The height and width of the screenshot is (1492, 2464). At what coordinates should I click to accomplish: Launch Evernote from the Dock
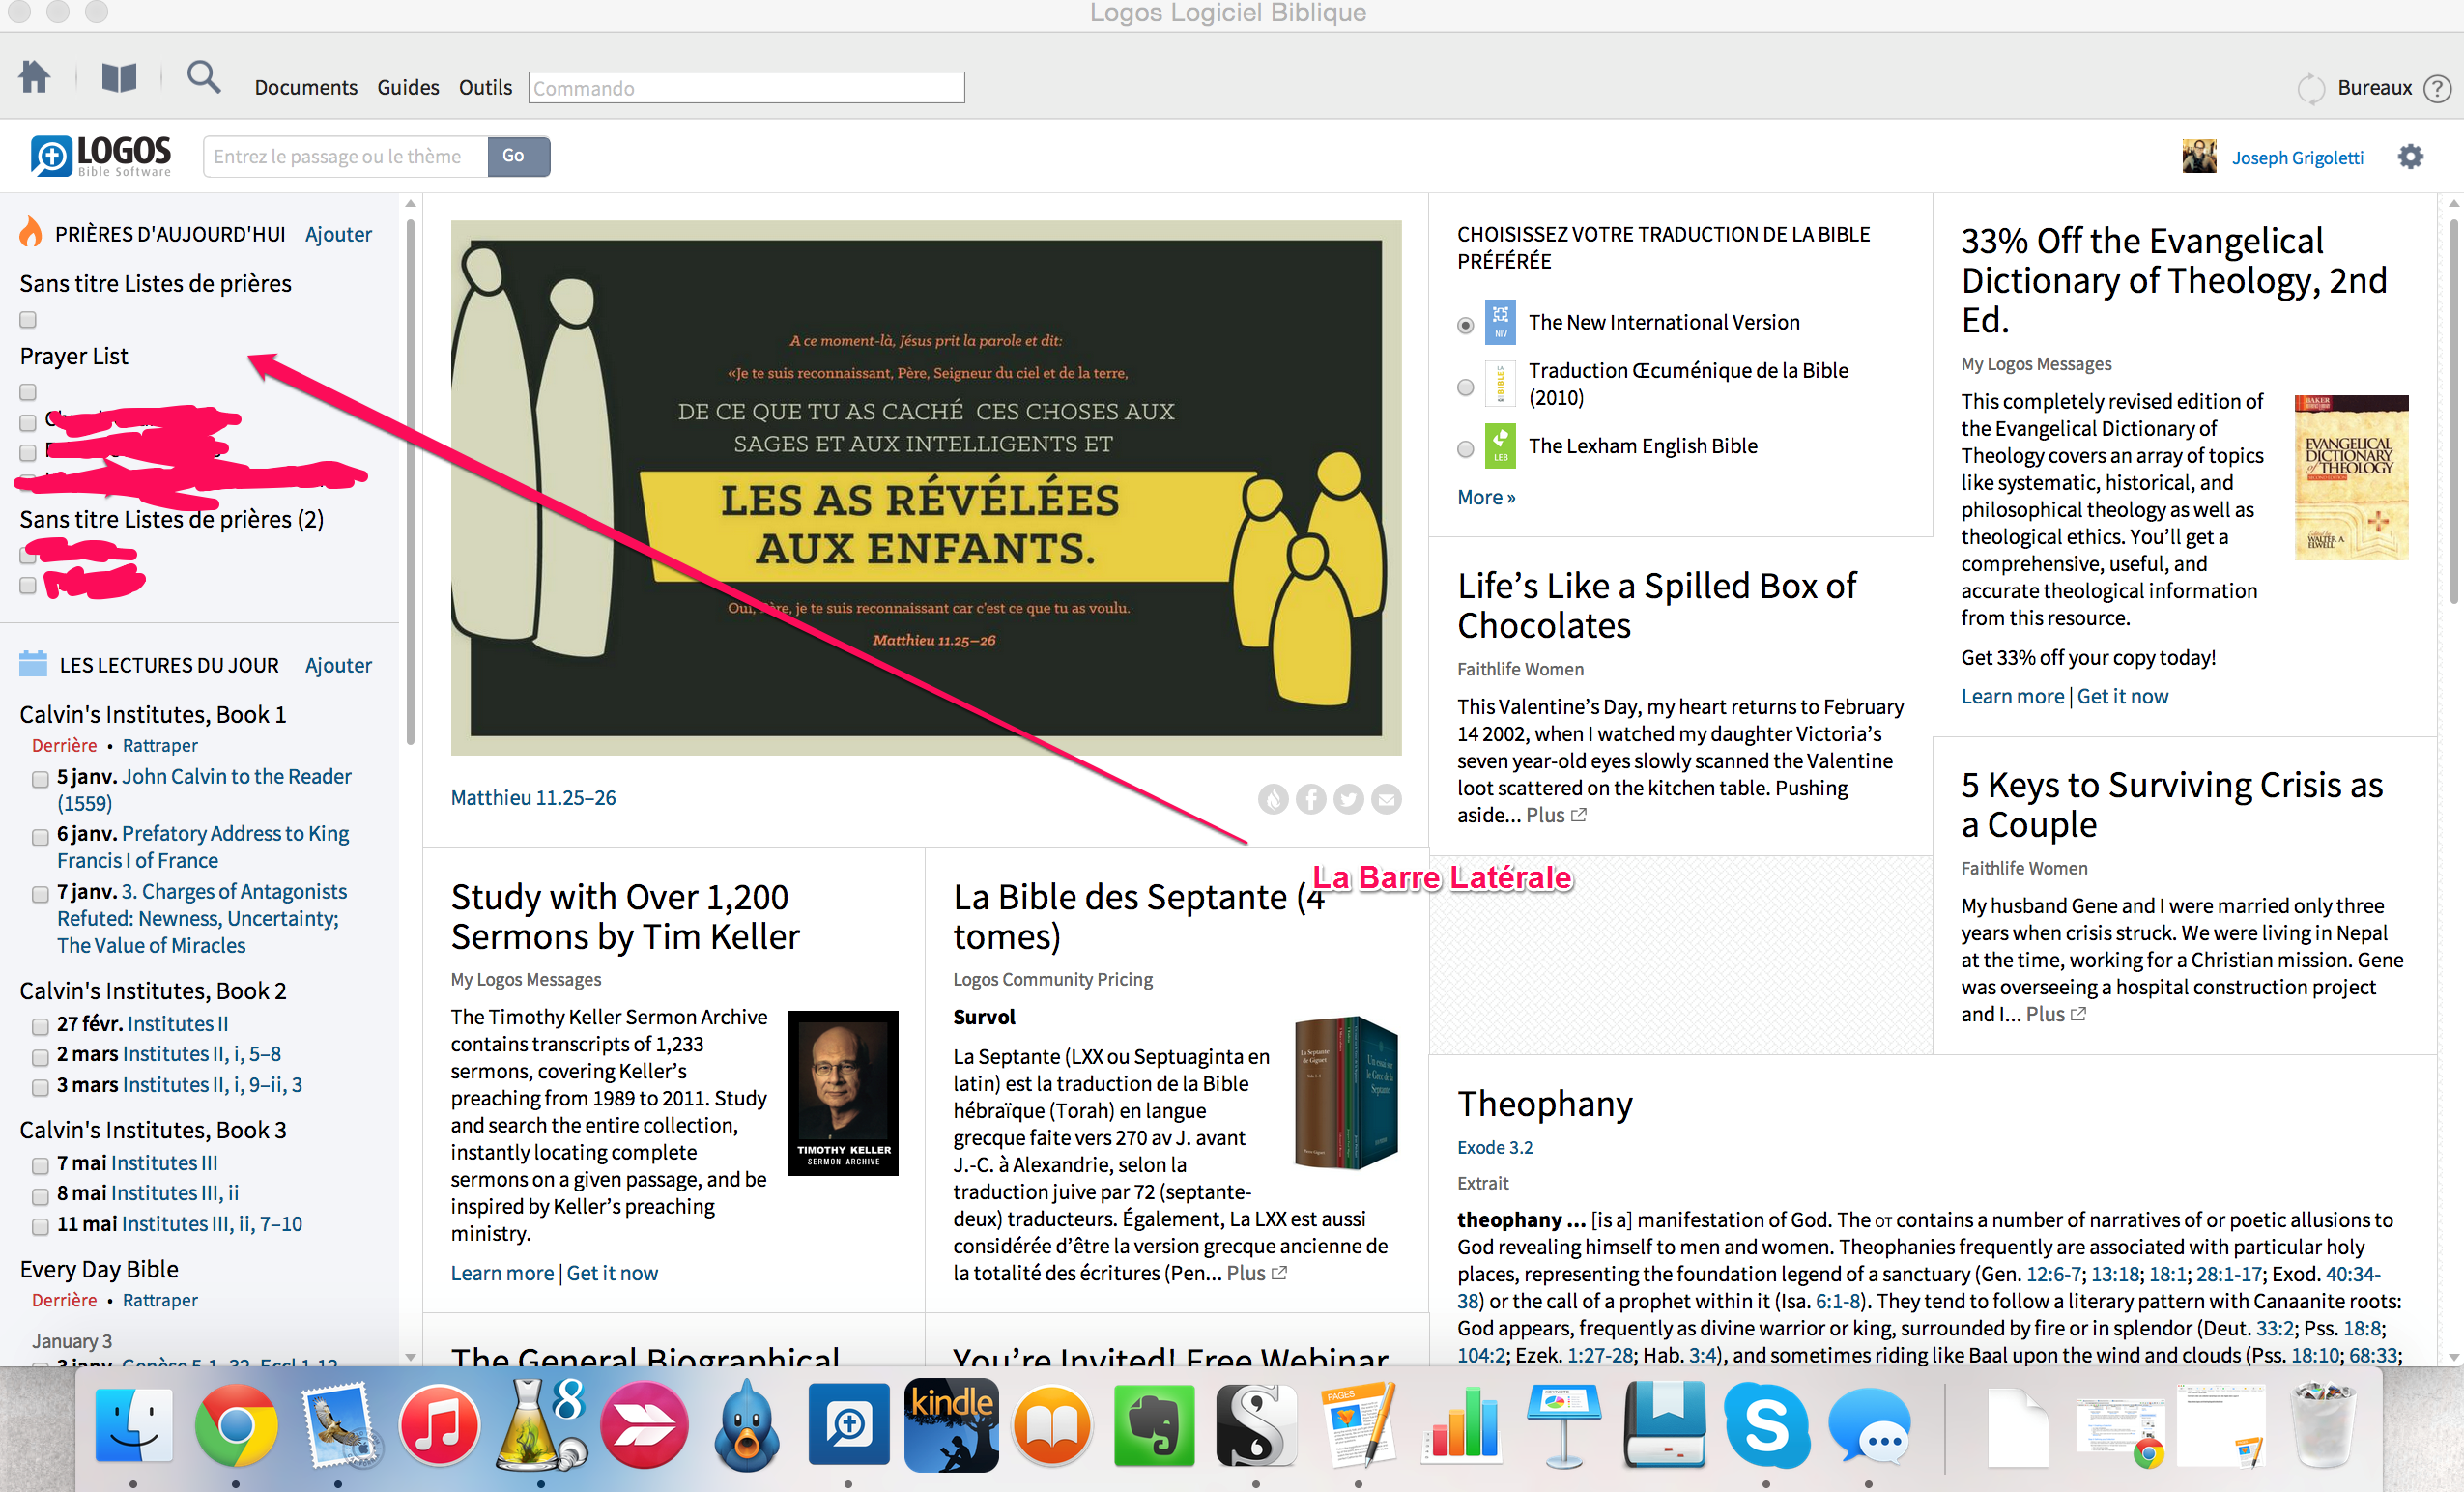coord(1153,1425)
